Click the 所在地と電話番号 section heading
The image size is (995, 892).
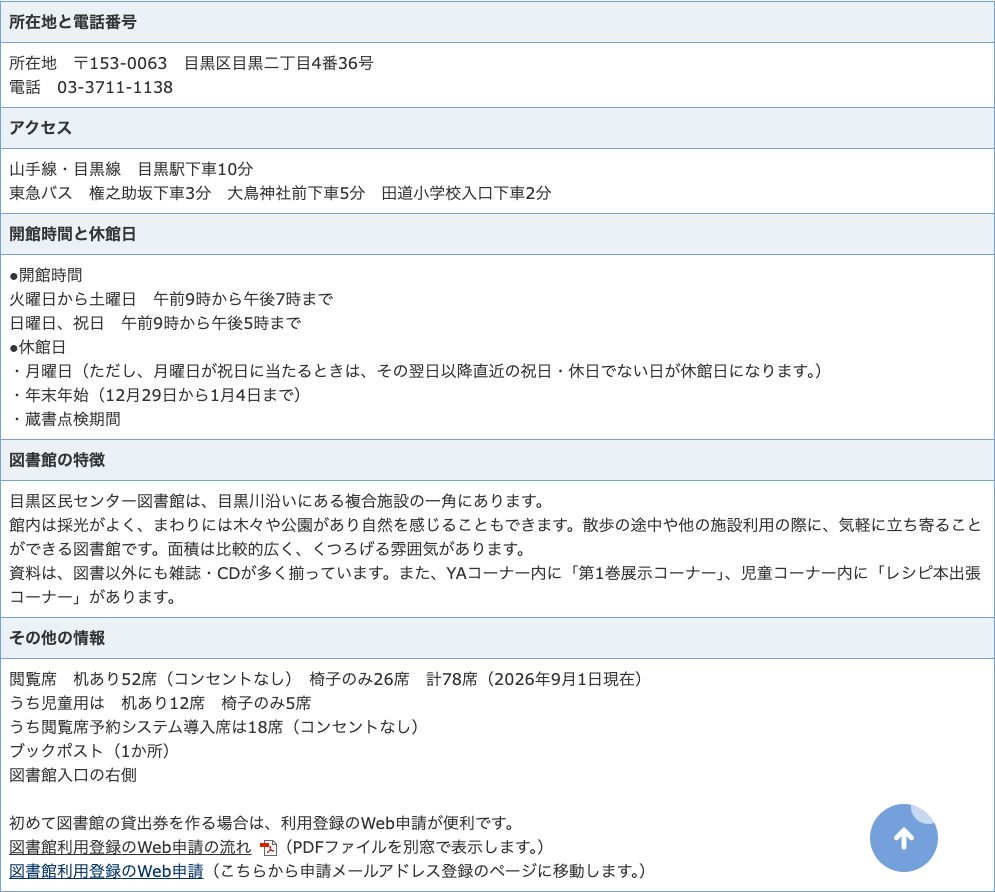72,22
